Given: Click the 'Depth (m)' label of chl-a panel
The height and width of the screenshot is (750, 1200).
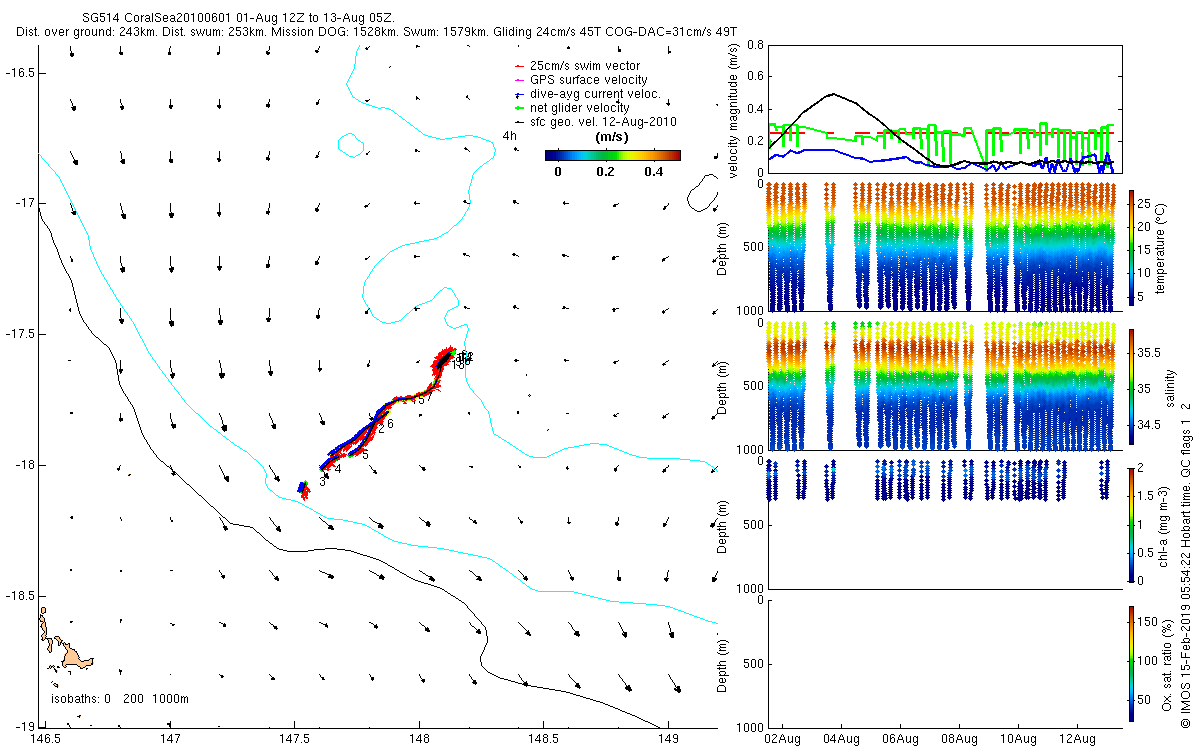Looking at the screenshot, I should [723, 527].
